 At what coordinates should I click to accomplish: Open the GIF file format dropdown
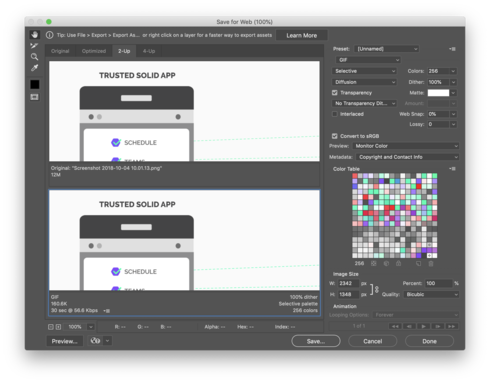coord(368,60)
